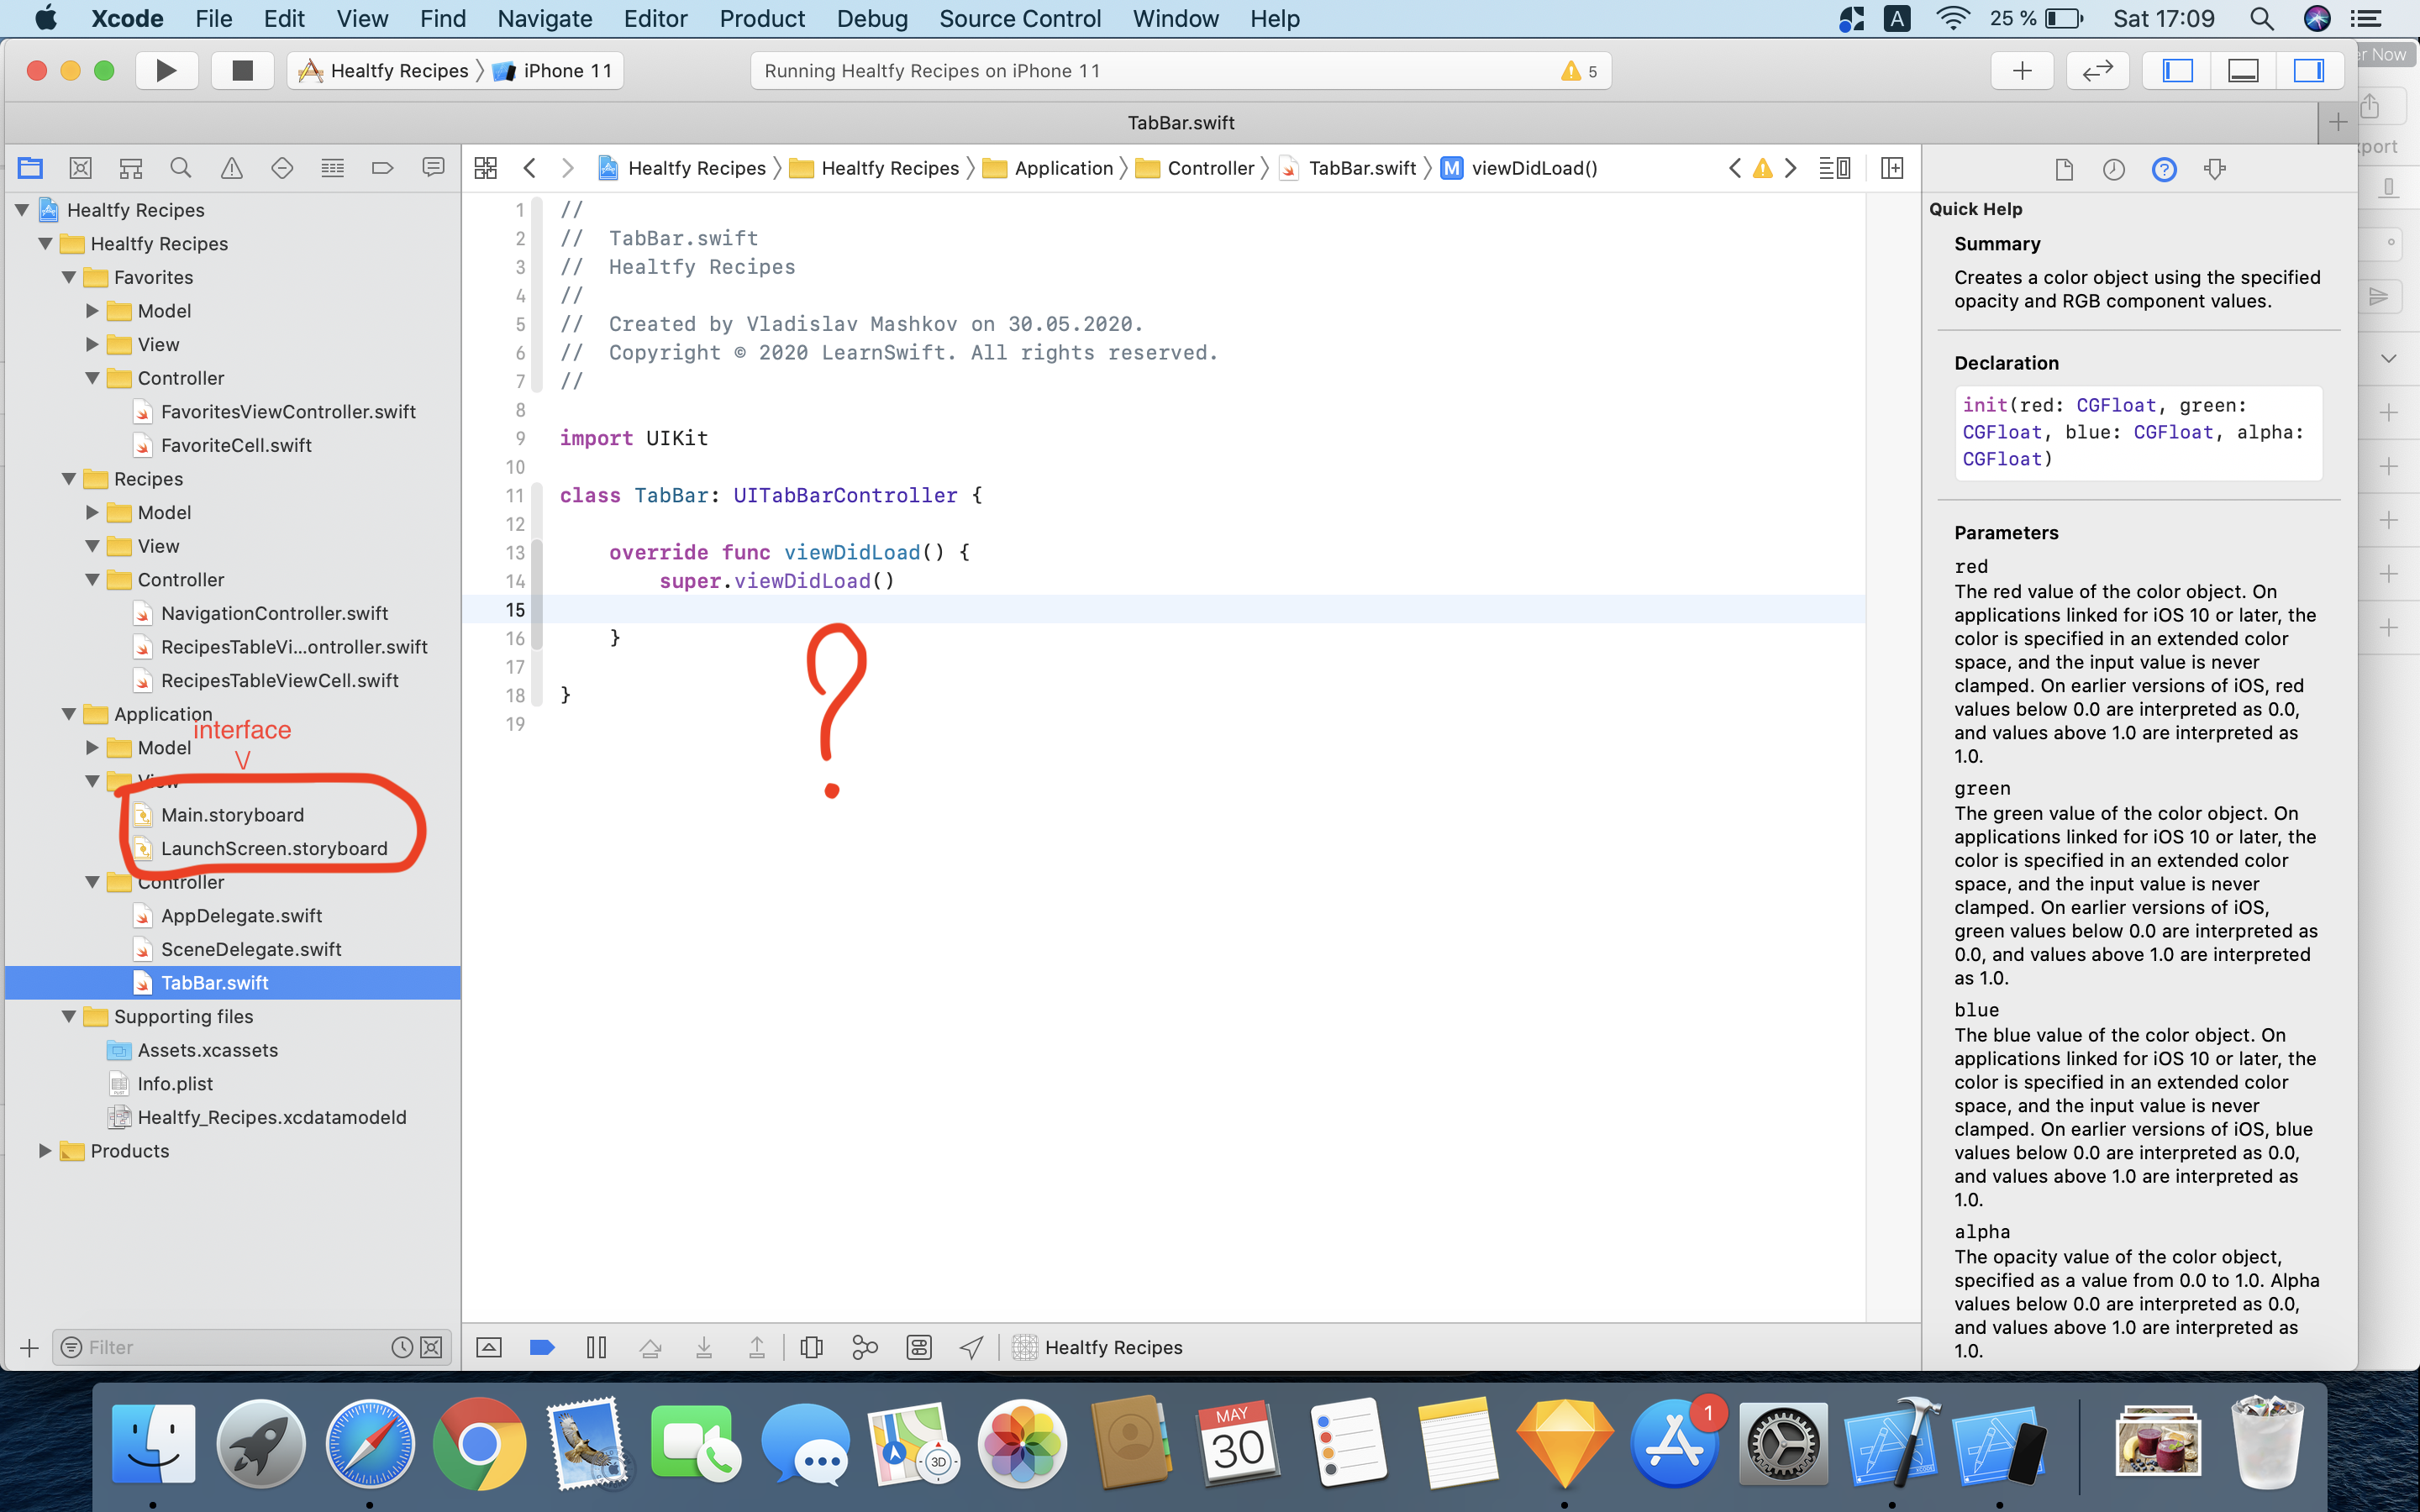Show the Report navigator
Image resolution: width=2420 pixels, height=1512 pixels.
click(x=433, y=168)
